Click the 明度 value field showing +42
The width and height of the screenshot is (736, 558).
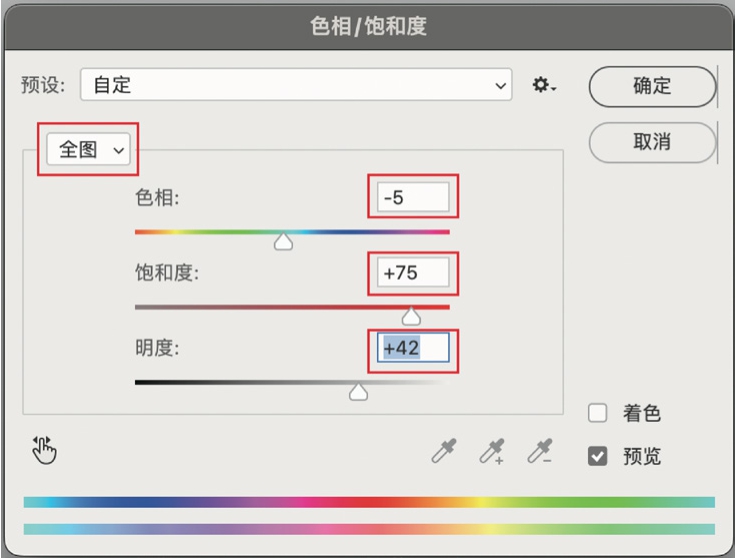[413, 348]
